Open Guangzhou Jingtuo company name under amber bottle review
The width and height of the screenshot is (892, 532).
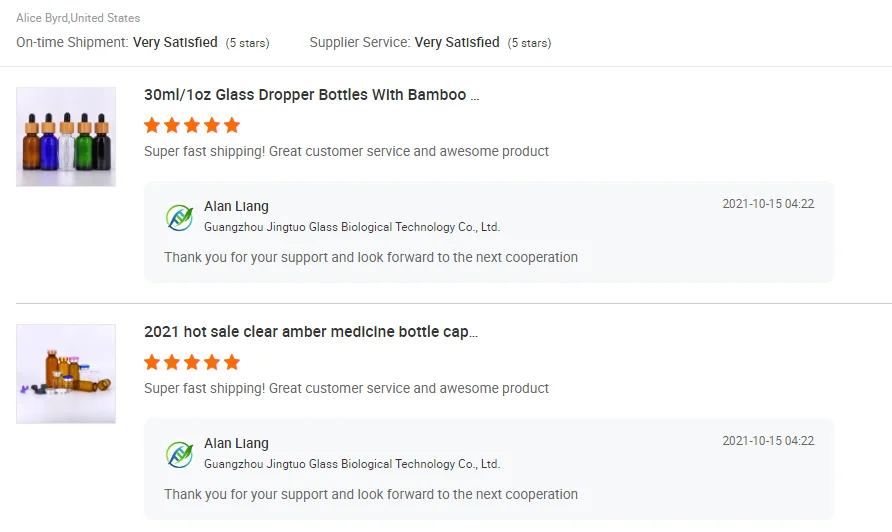(x=352, y=464)
